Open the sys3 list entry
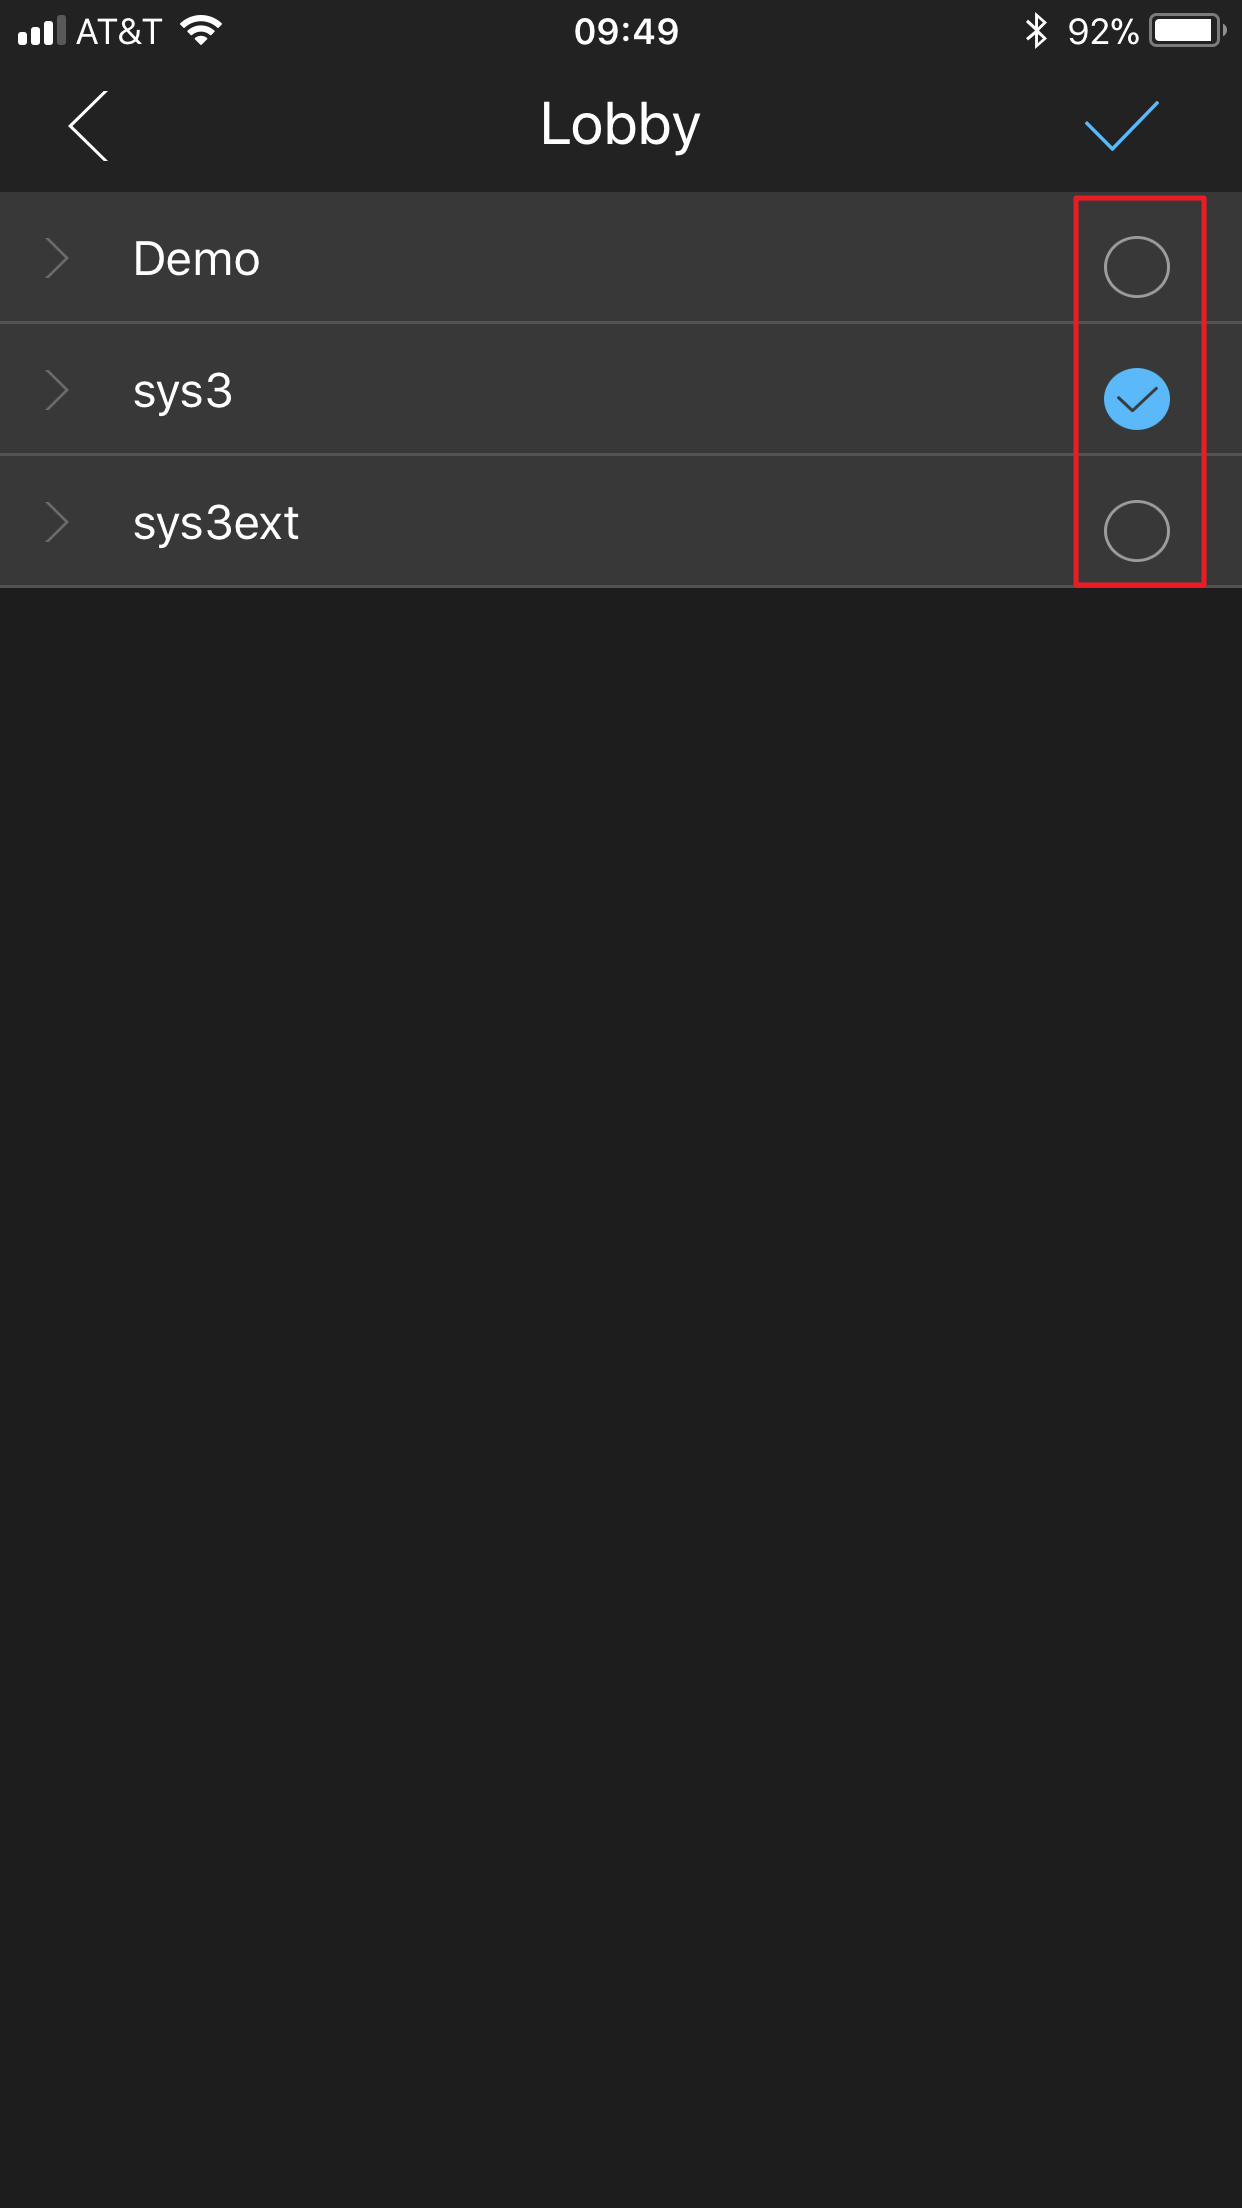Viewport: 1242px width, 2208px height. pos(183,391)
